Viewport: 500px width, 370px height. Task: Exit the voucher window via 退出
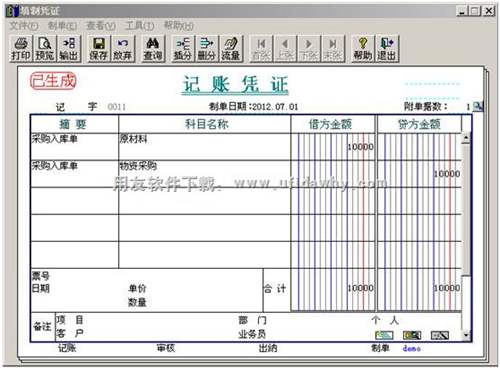pos(387,49)
